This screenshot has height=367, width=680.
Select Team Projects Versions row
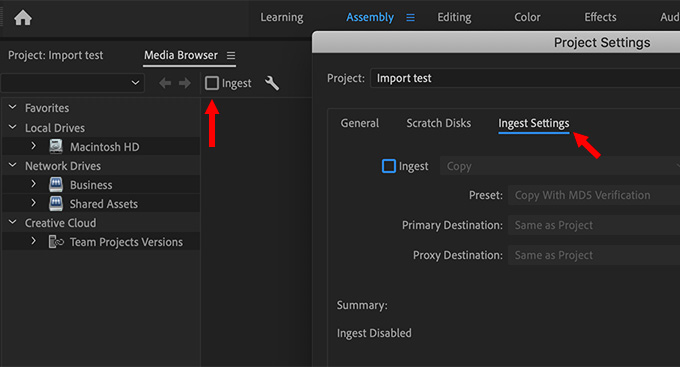coord(101,242)
